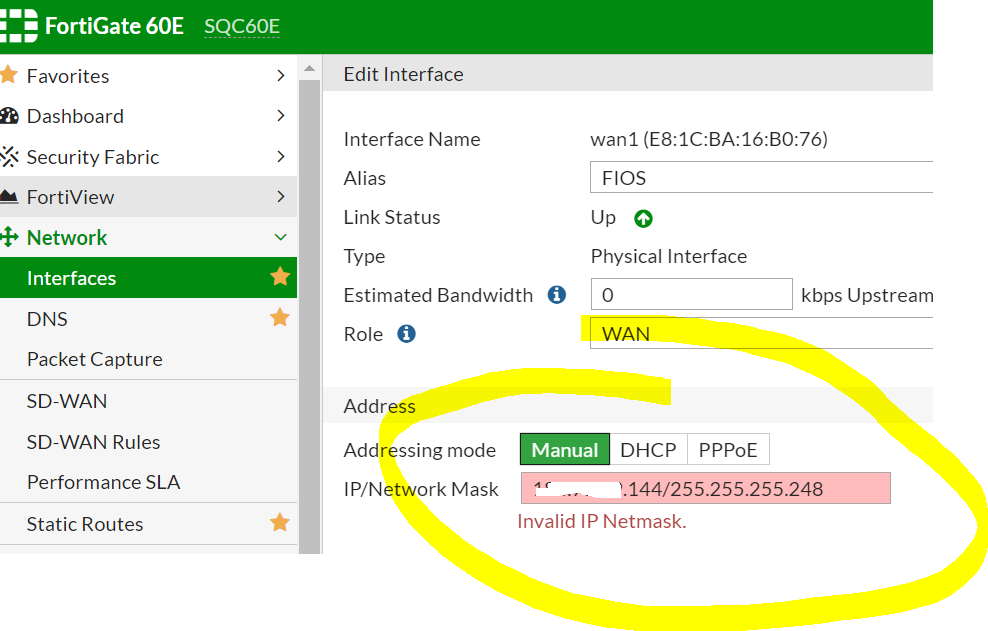
Task: Click the SQC60E hostname link
Action: coord(242,27)
